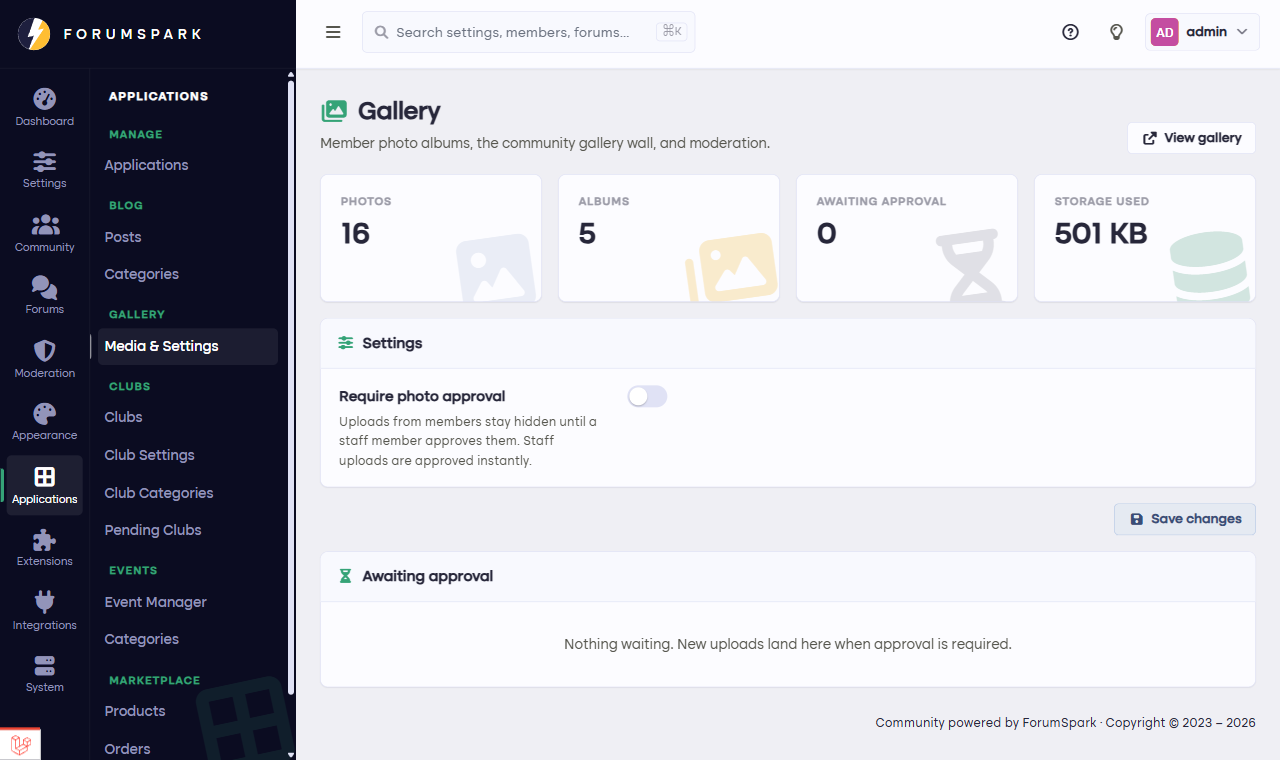The image size is (1280, 760).
Task: Select the Applications grid icon in sidebar
Action: (45, 476)
